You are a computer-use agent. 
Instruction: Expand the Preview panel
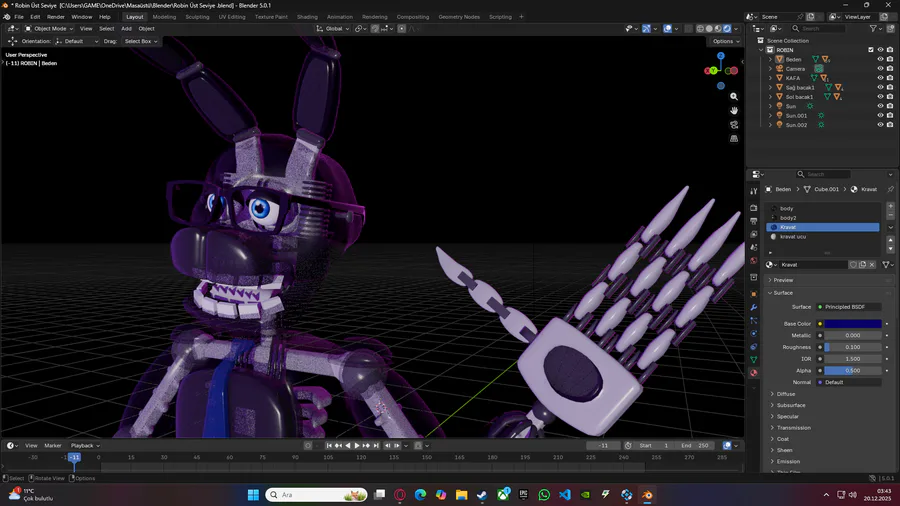click(783, 280)
